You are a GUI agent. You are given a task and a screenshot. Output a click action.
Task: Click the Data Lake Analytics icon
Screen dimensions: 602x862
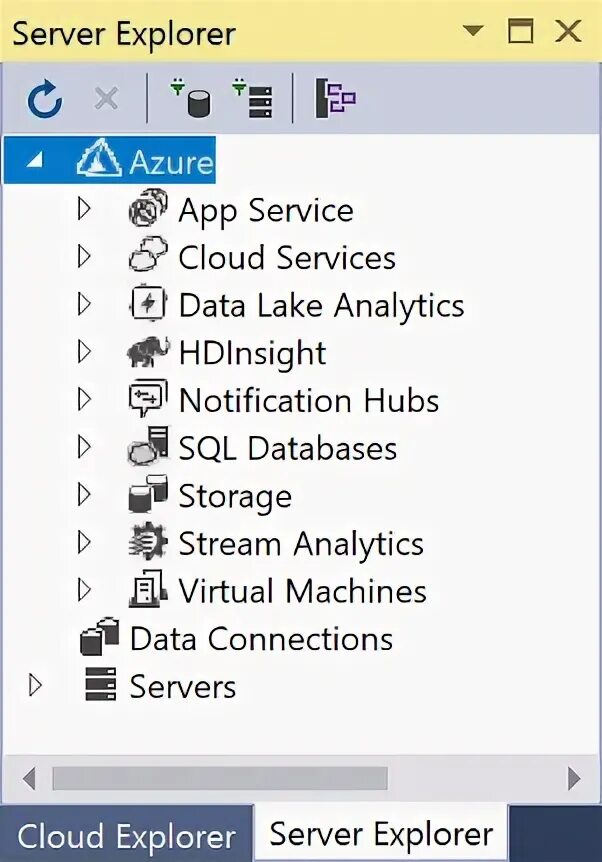(148, 305)
